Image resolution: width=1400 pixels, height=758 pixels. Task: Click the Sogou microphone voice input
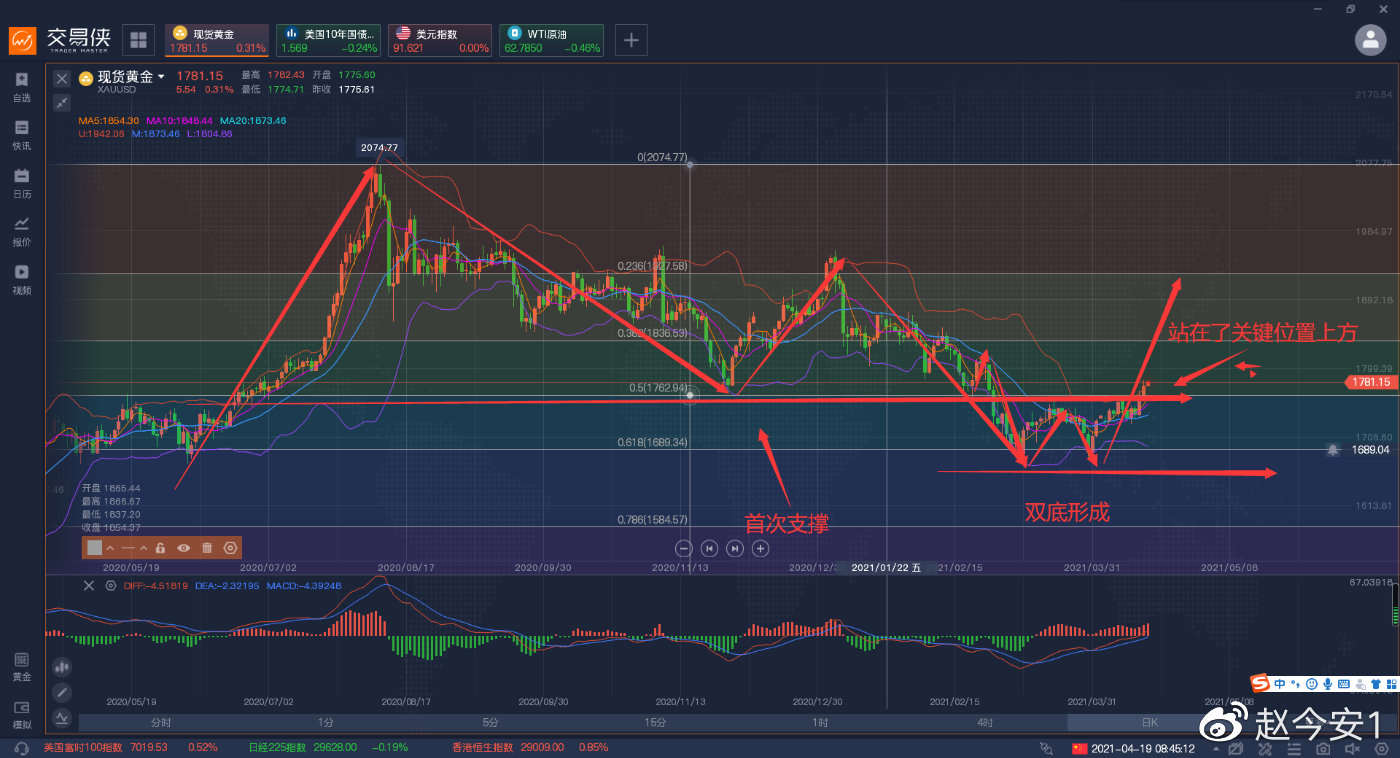pyautogui.click(x=1326, y=684)
